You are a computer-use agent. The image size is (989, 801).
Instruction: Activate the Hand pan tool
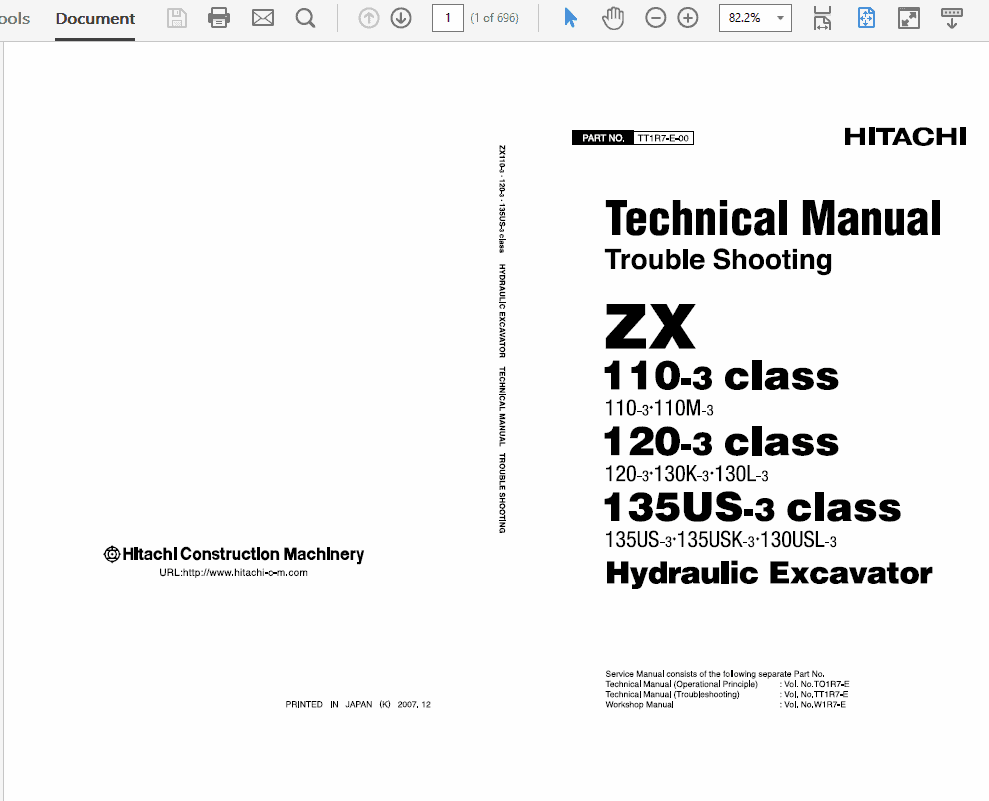click(612, 18)
